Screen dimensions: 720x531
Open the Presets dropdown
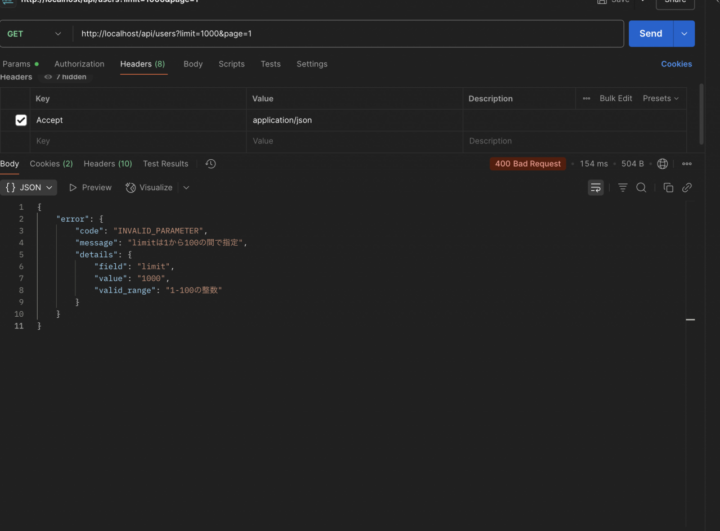(x=660, y=98)
